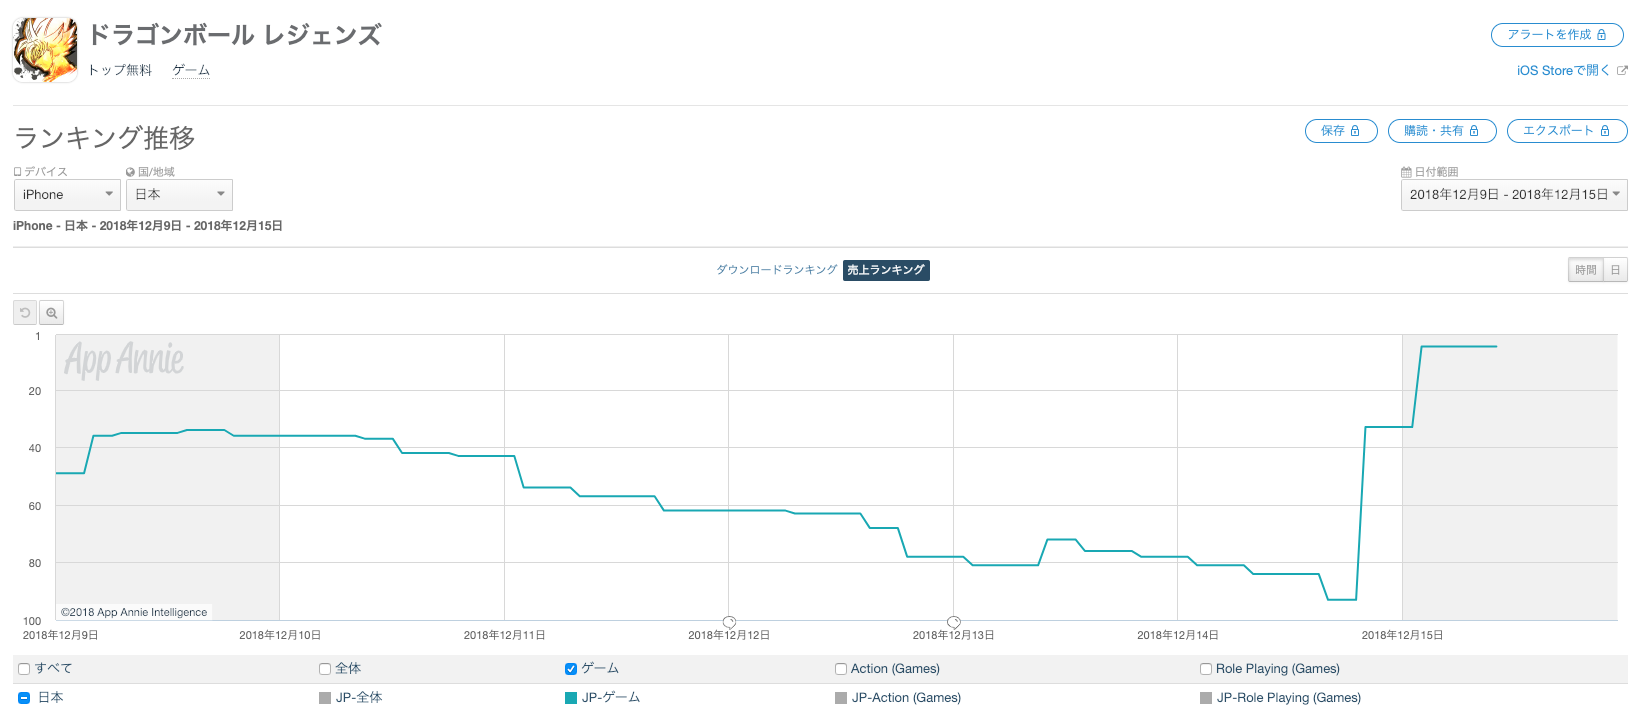Click the lock icon on エクスポート button
1633x725 pixels.
coord(1605,131)
